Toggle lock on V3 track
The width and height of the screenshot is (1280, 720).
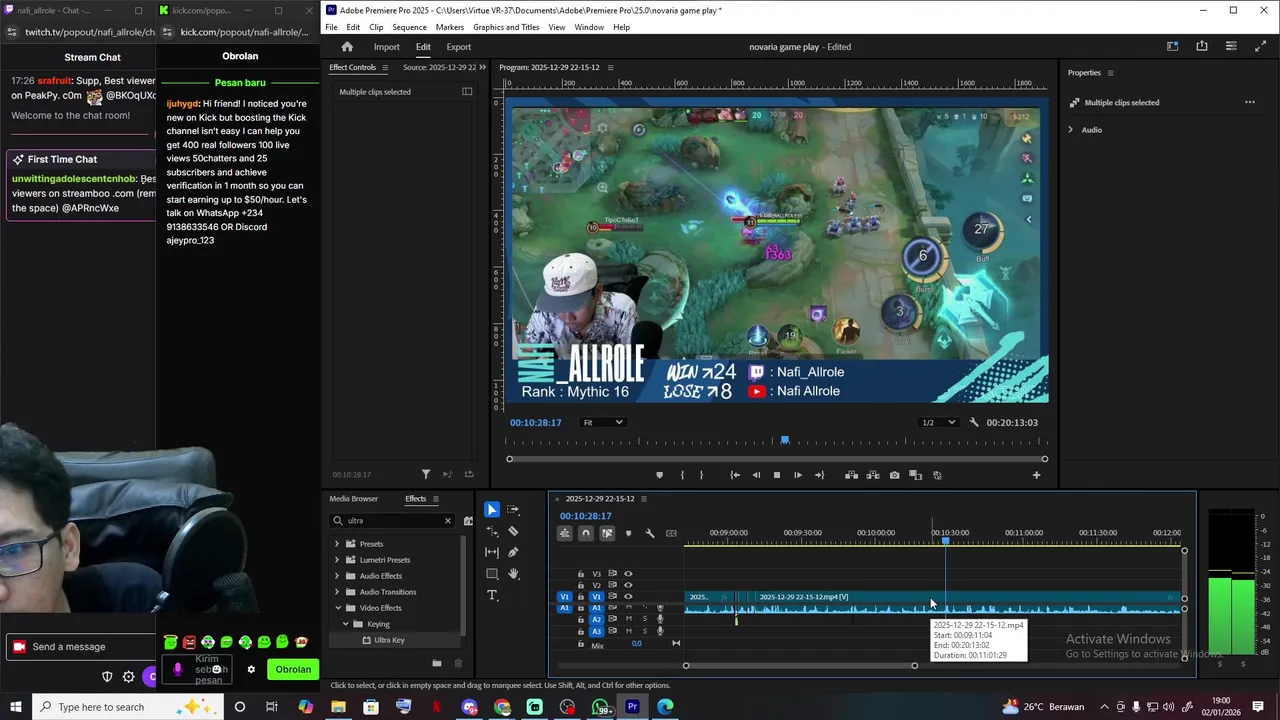581,574
